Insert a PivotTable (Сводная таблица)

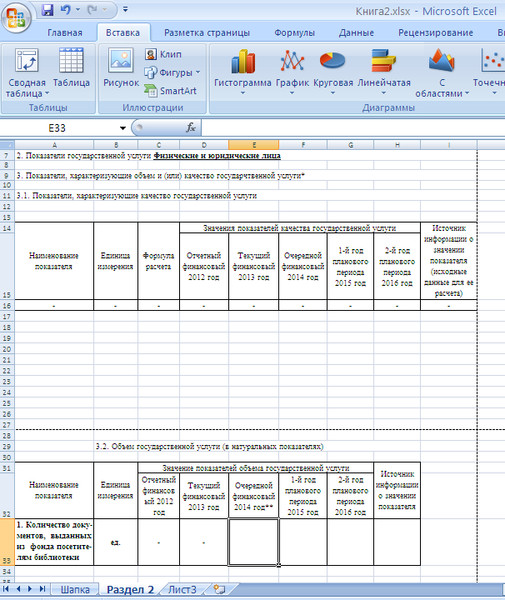point(27,73)
